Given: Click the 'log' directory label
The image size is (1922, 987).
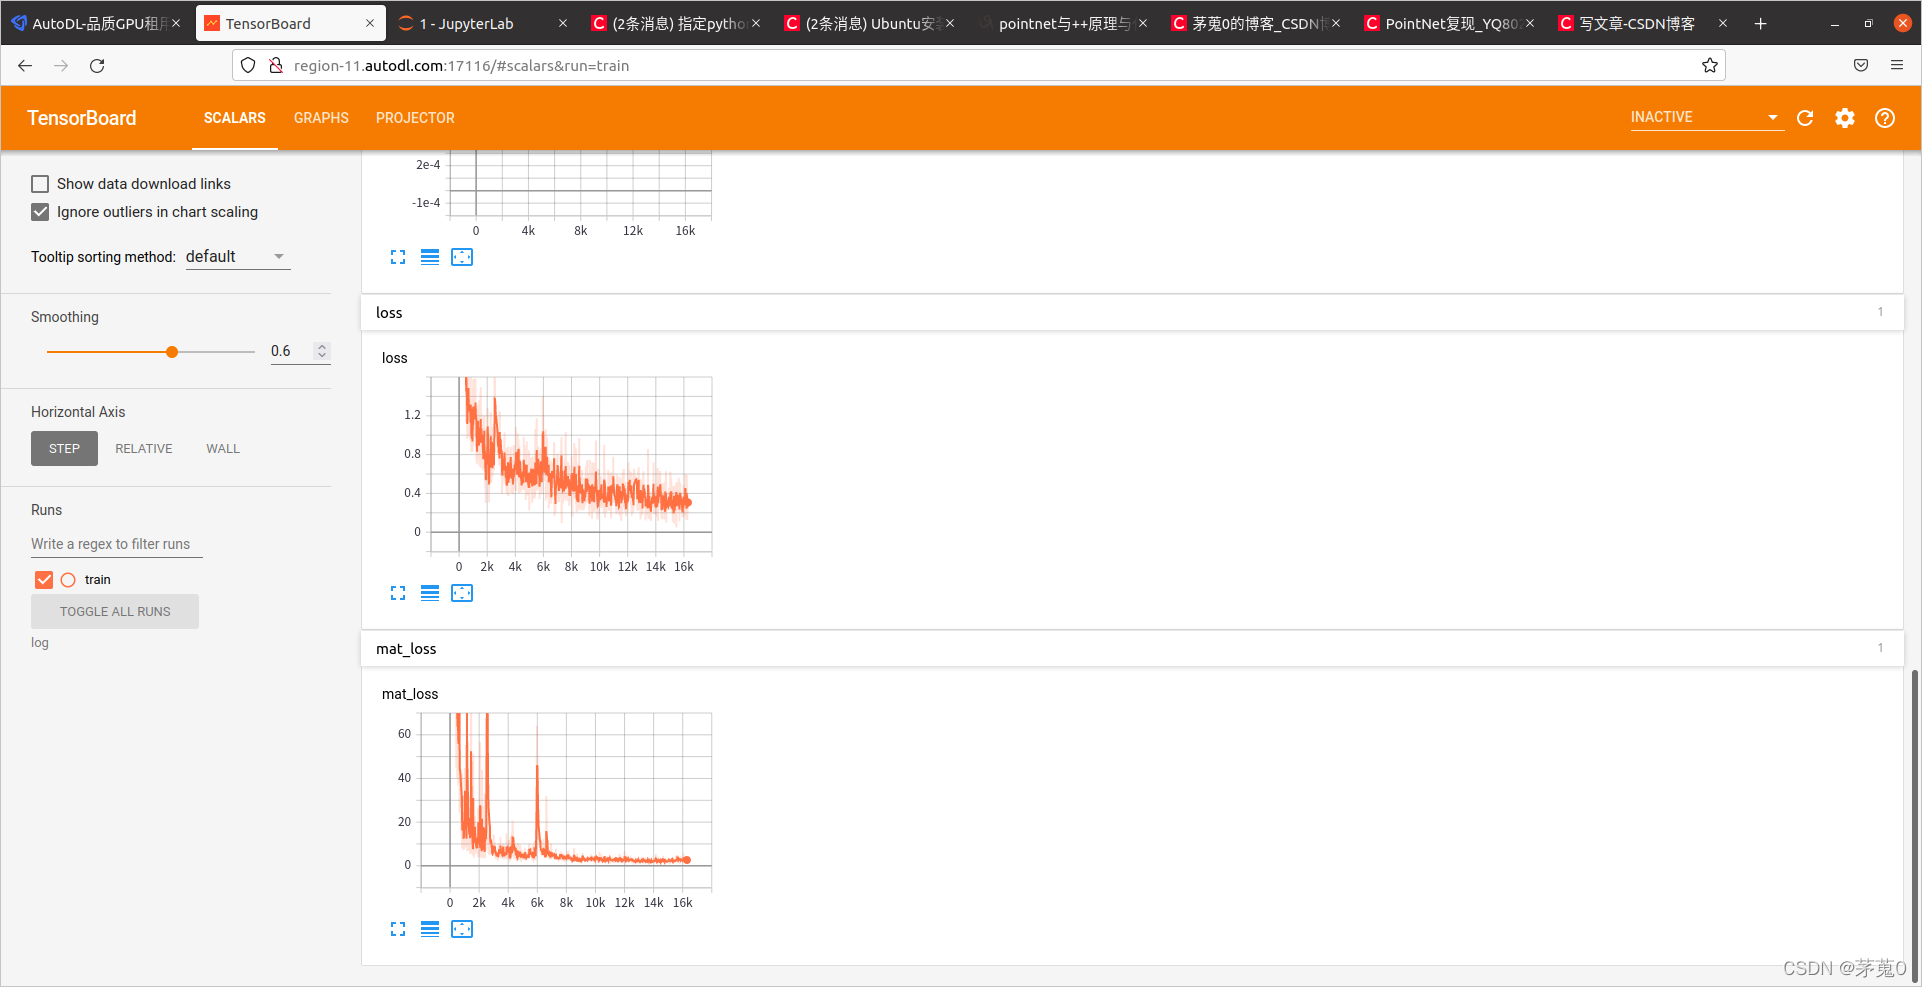Looking at the screenshot, I should [40, 643].
